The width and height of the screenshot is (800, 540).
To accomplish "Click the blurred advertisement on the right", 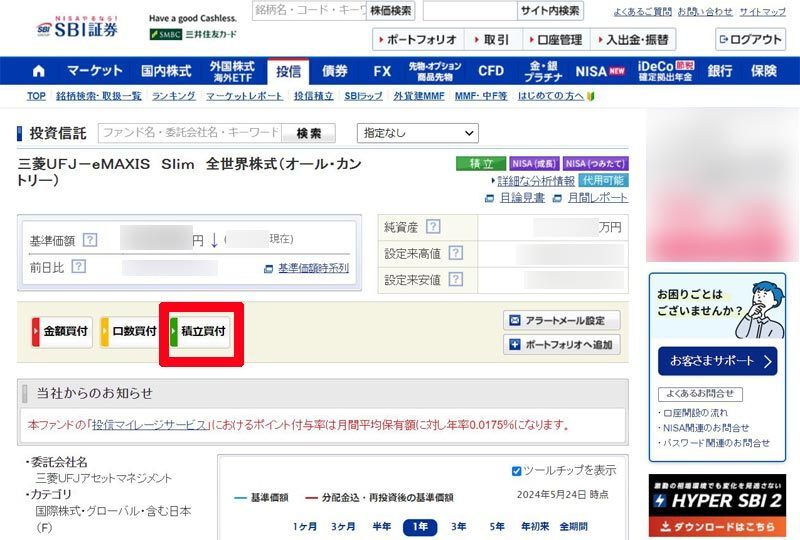I will click(x=722, y=185).
